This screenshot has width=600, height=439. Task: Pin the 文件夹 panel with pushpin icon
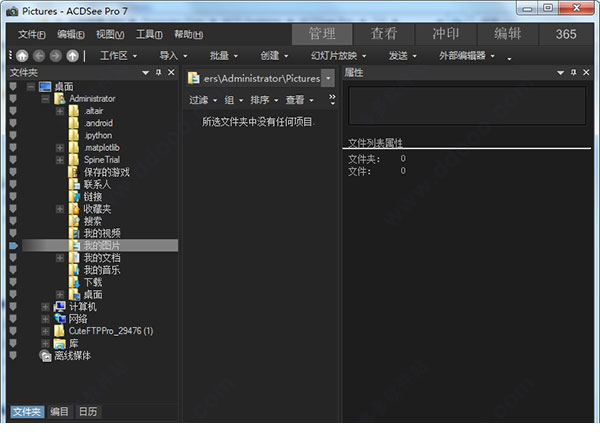pyautogui.click(x=158, y=72)
